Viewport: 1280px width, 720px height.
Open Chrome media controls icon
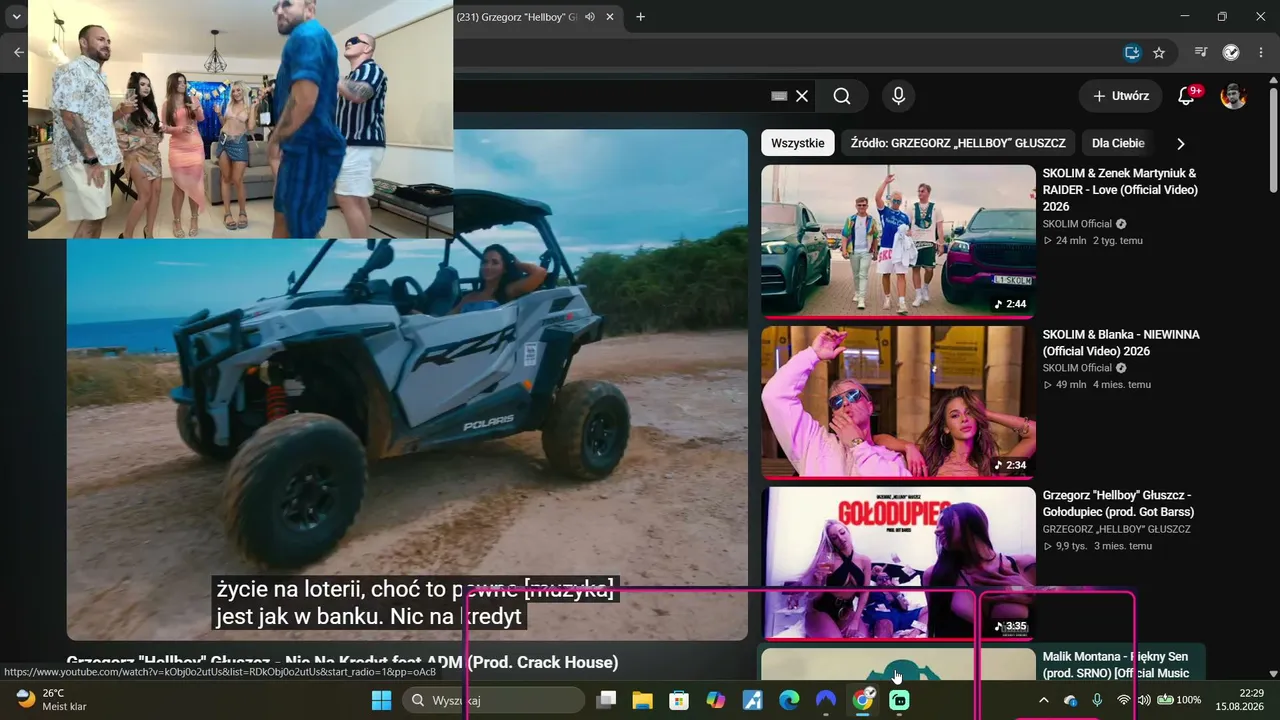(x=1201, y=52)
